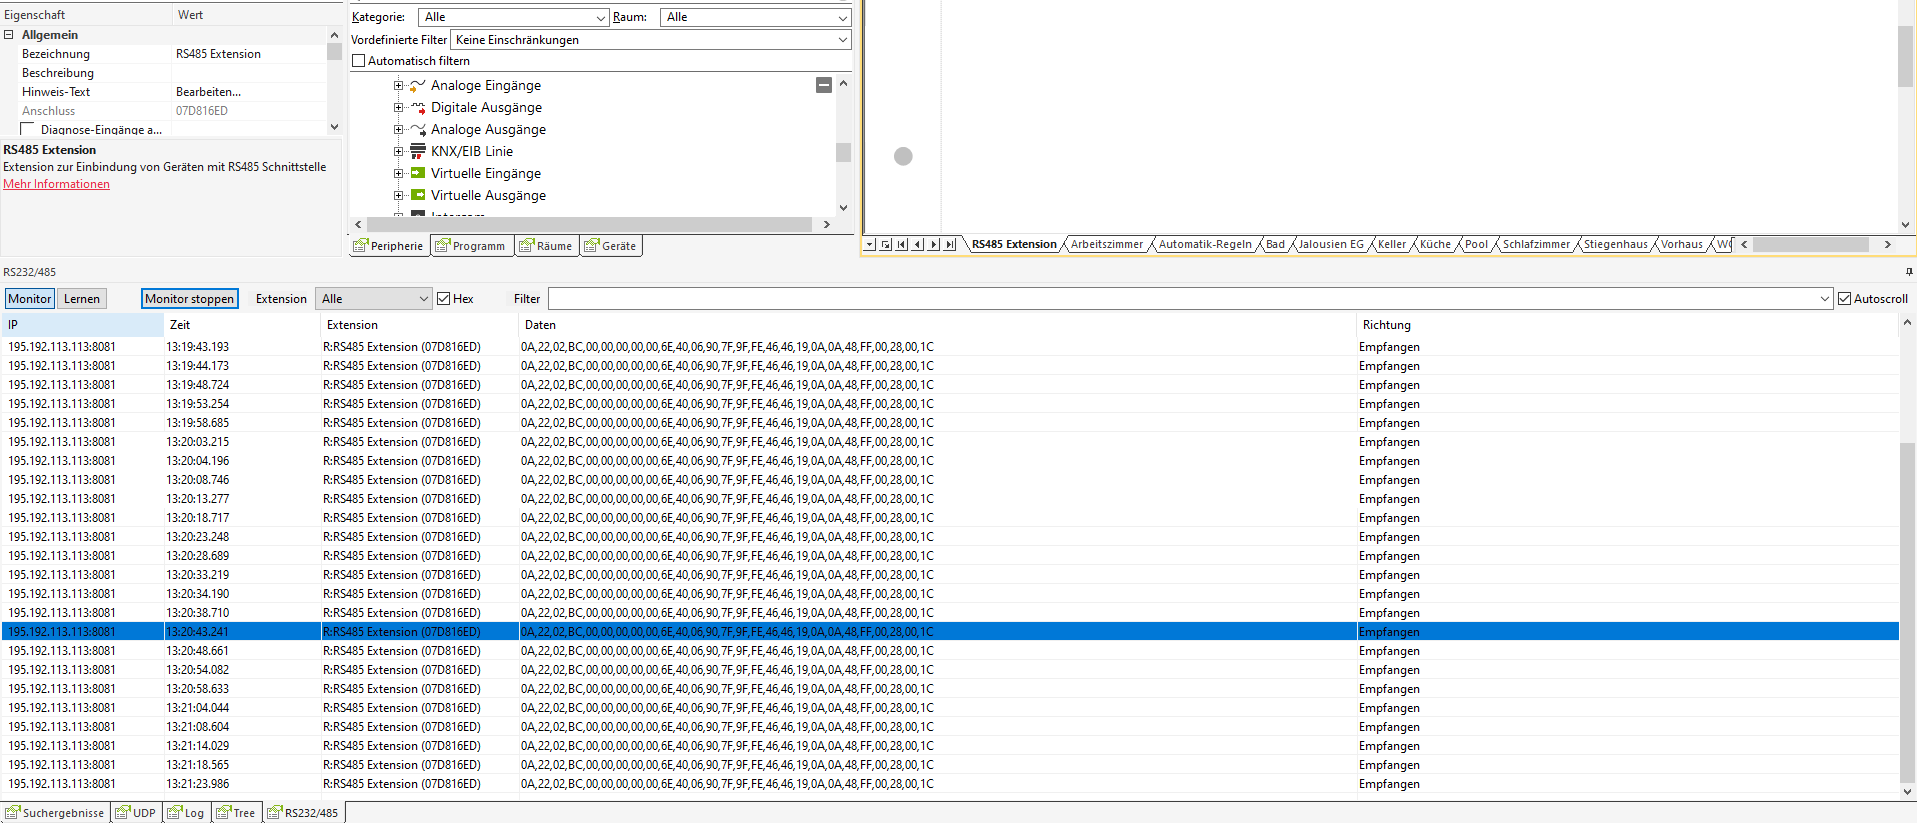
Task: Click the properties panel scroll-down arrow
Action: click(x=334, y=127)
